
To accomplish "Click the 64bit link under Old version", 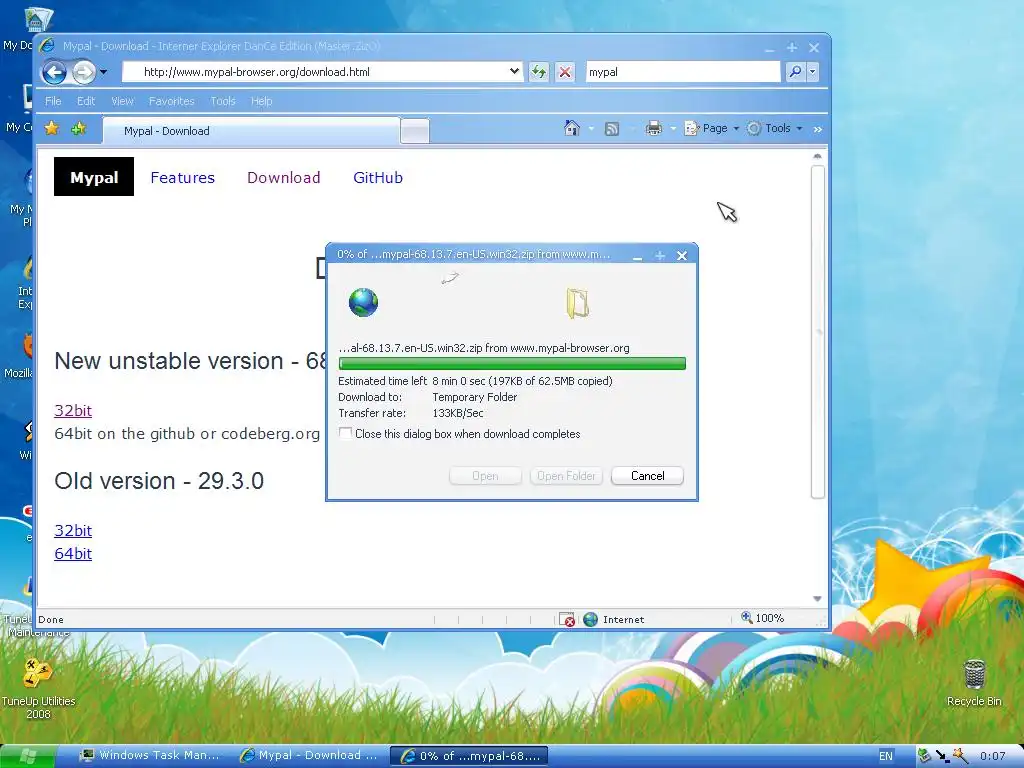I will click(x=72, y=553).
